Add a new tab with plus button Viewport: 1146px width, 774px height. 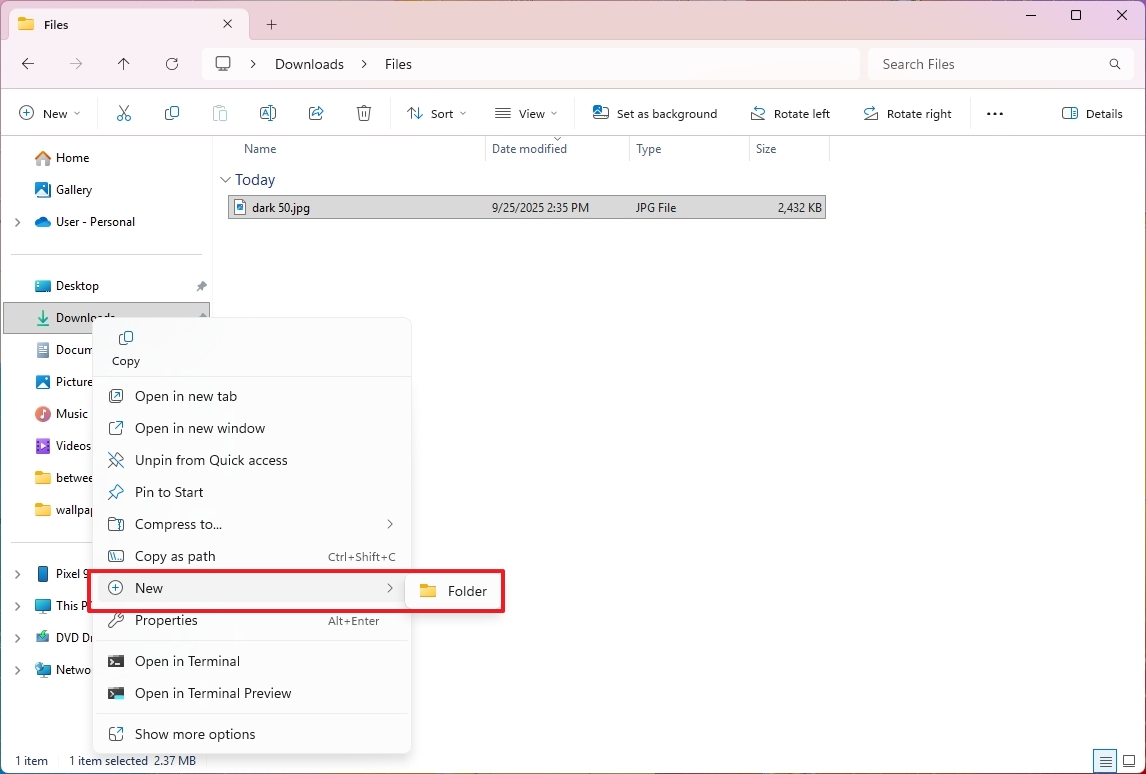[271, 24]
